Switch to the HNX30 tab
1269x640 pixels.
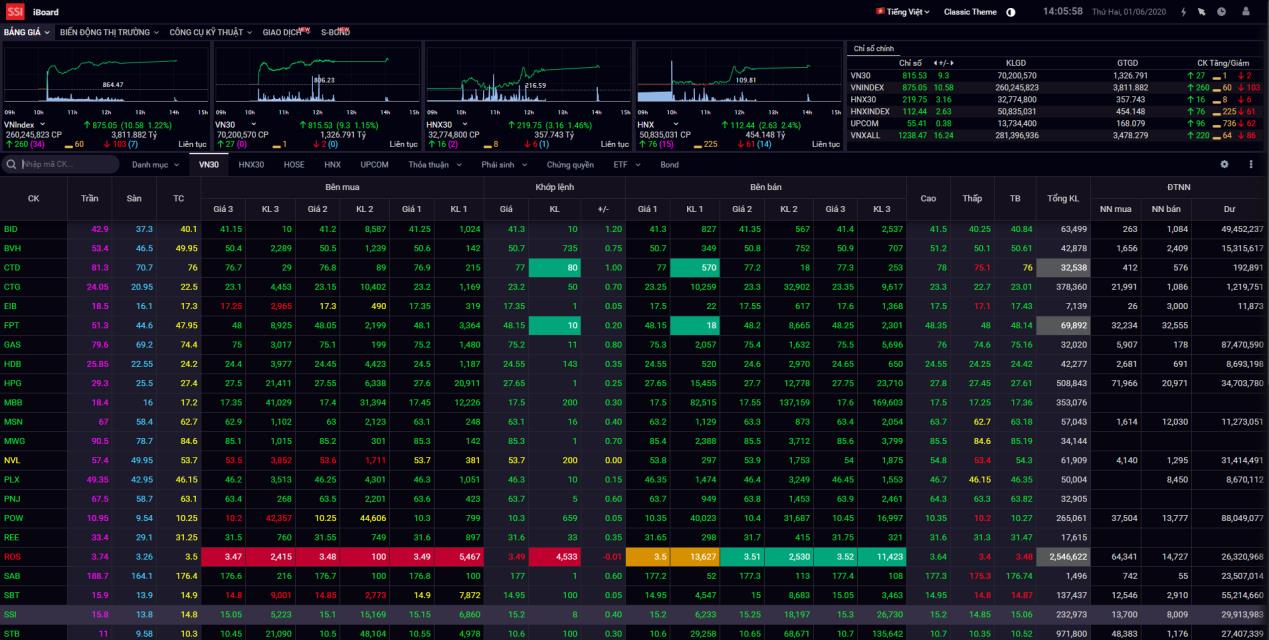[x=251, y=164]
